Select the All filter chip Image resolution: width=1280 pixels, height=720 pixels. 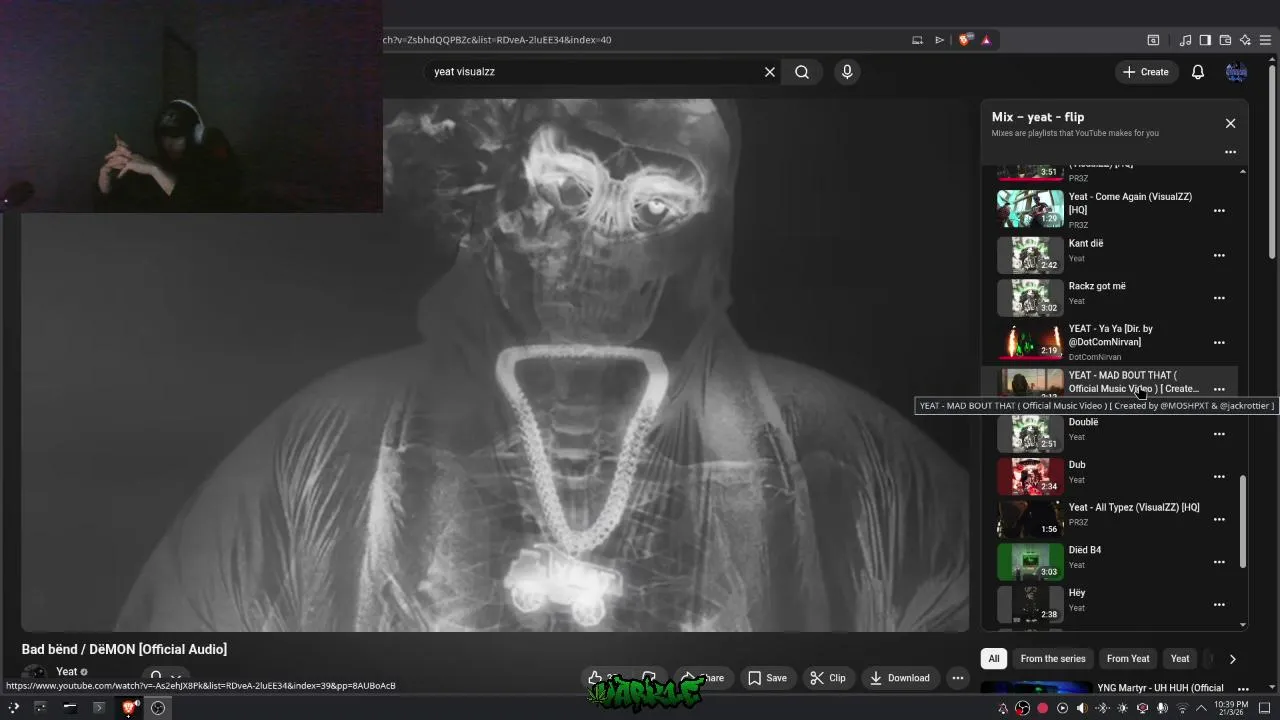tap(994, 658)
